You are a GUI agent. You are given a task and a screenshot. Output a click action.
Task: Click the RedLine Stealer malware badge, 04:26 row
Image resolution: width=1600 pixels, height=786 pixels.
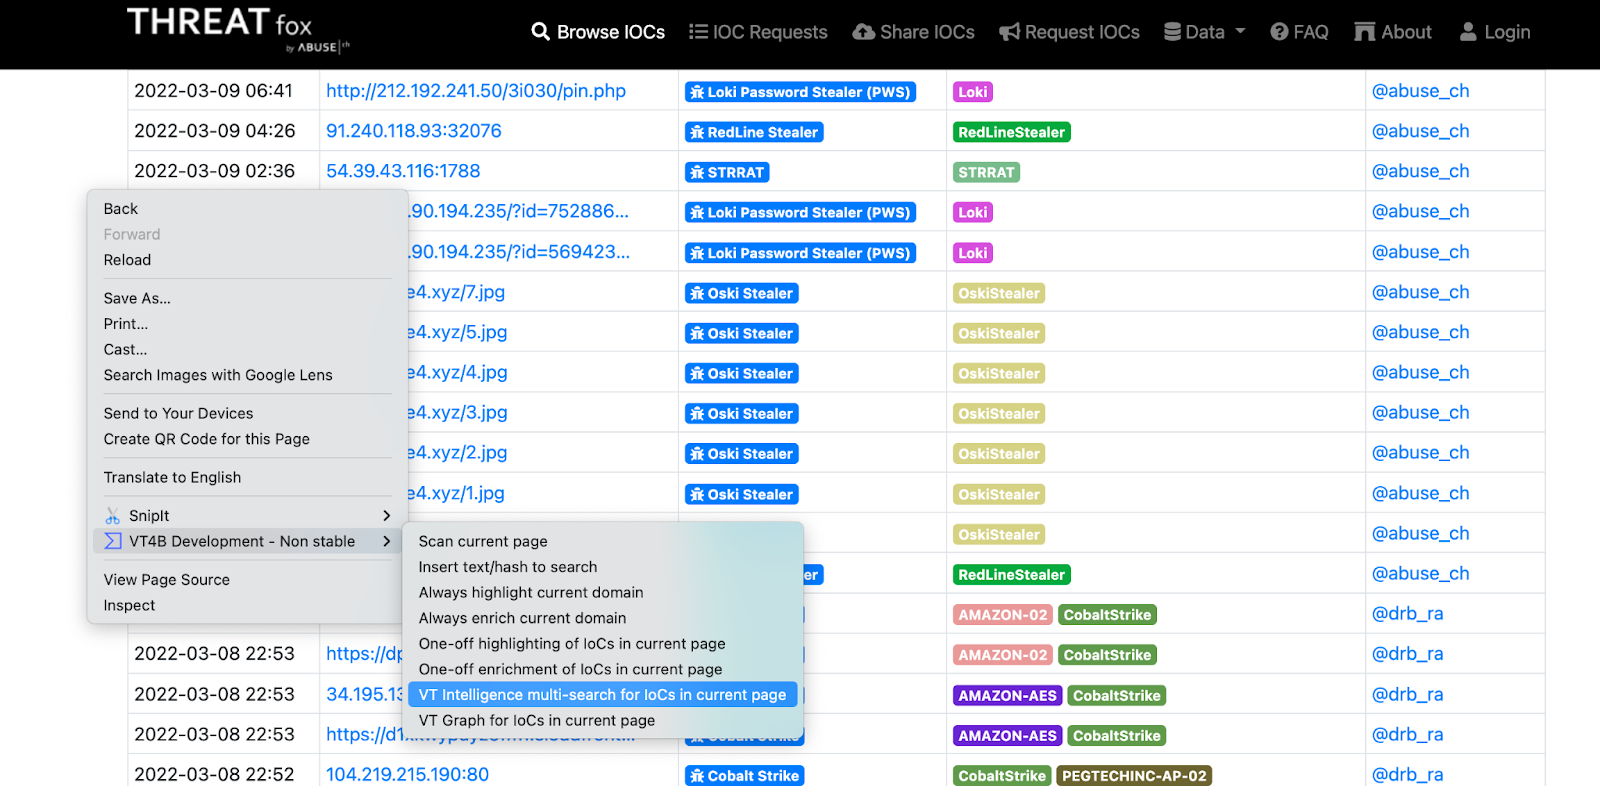click(754, 132)
